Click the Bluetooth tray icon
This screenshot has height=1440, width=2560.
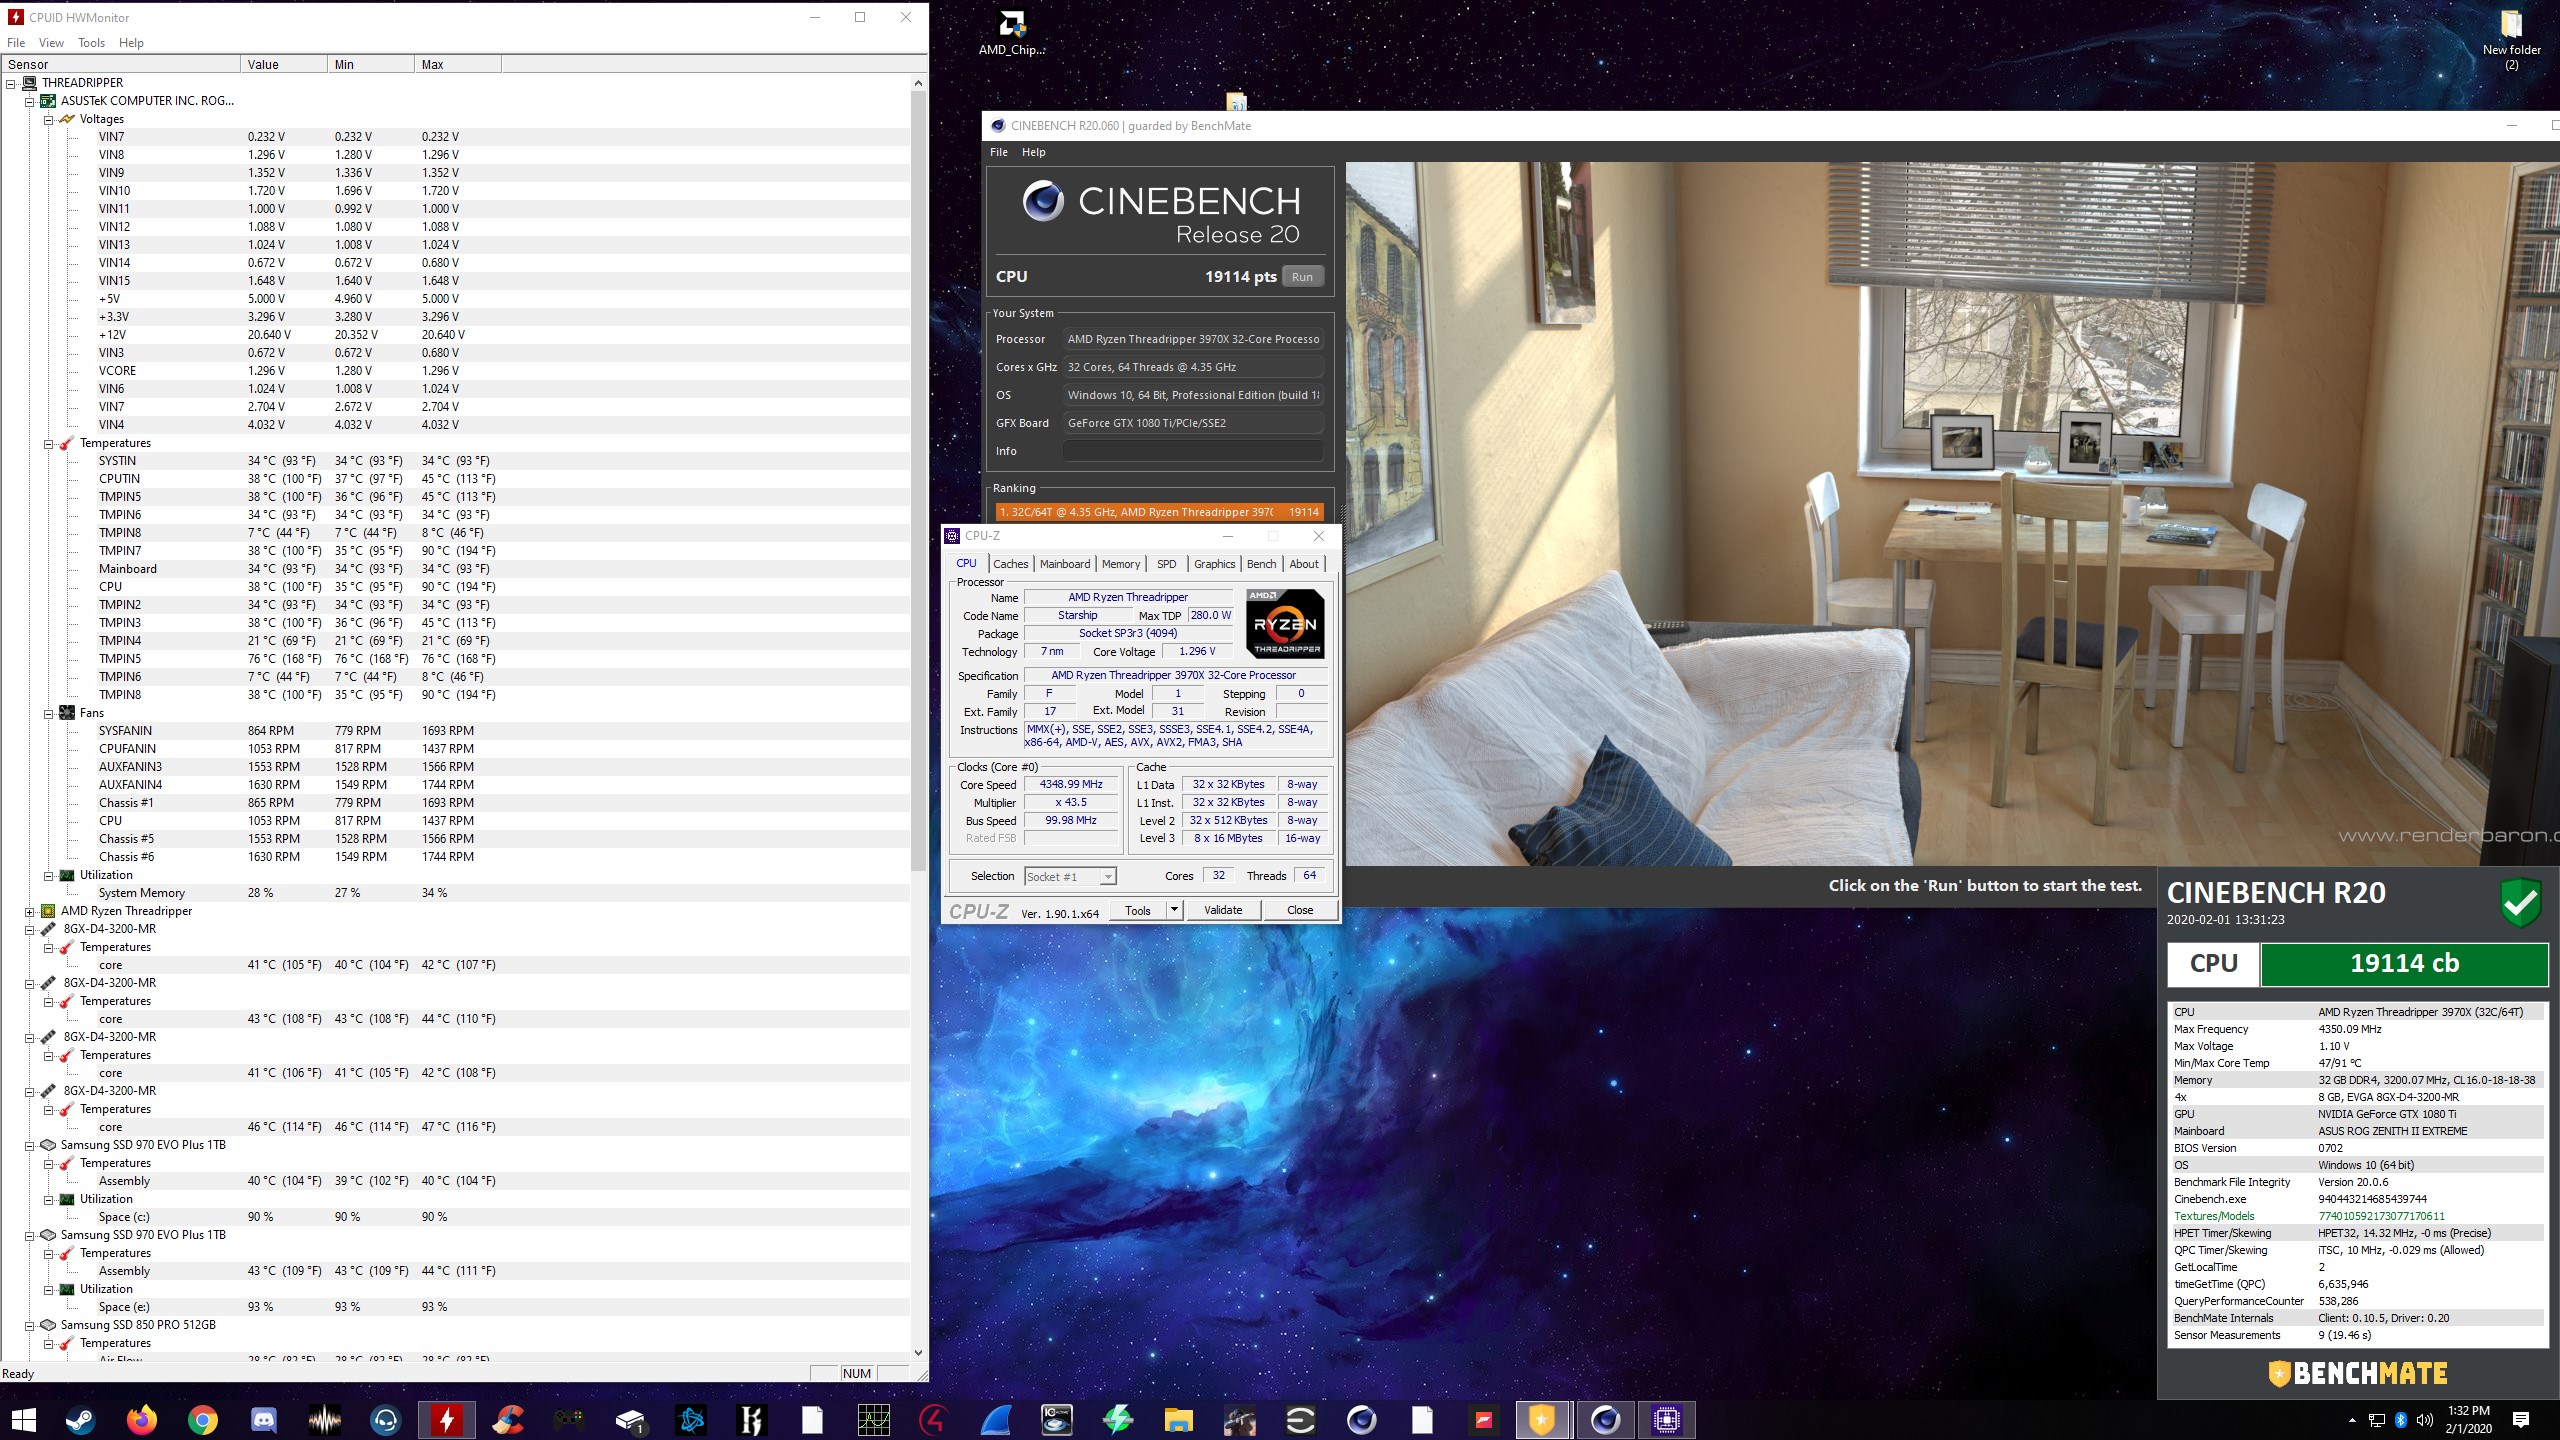tap(2401, 1420)
